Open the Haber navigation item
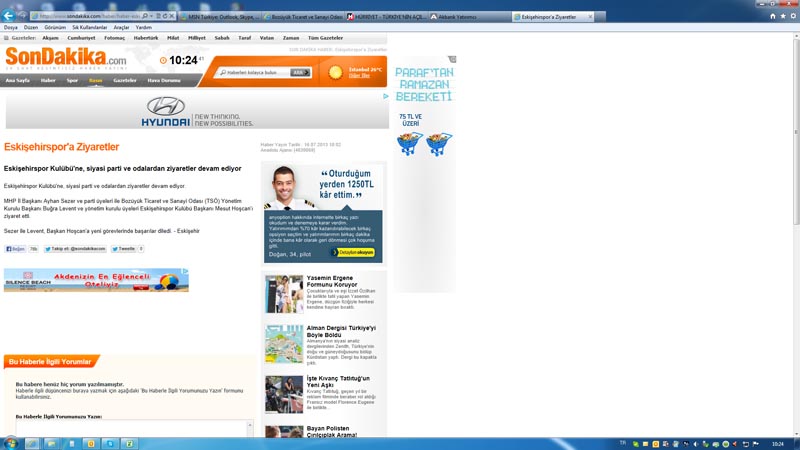 pos(48,81)
